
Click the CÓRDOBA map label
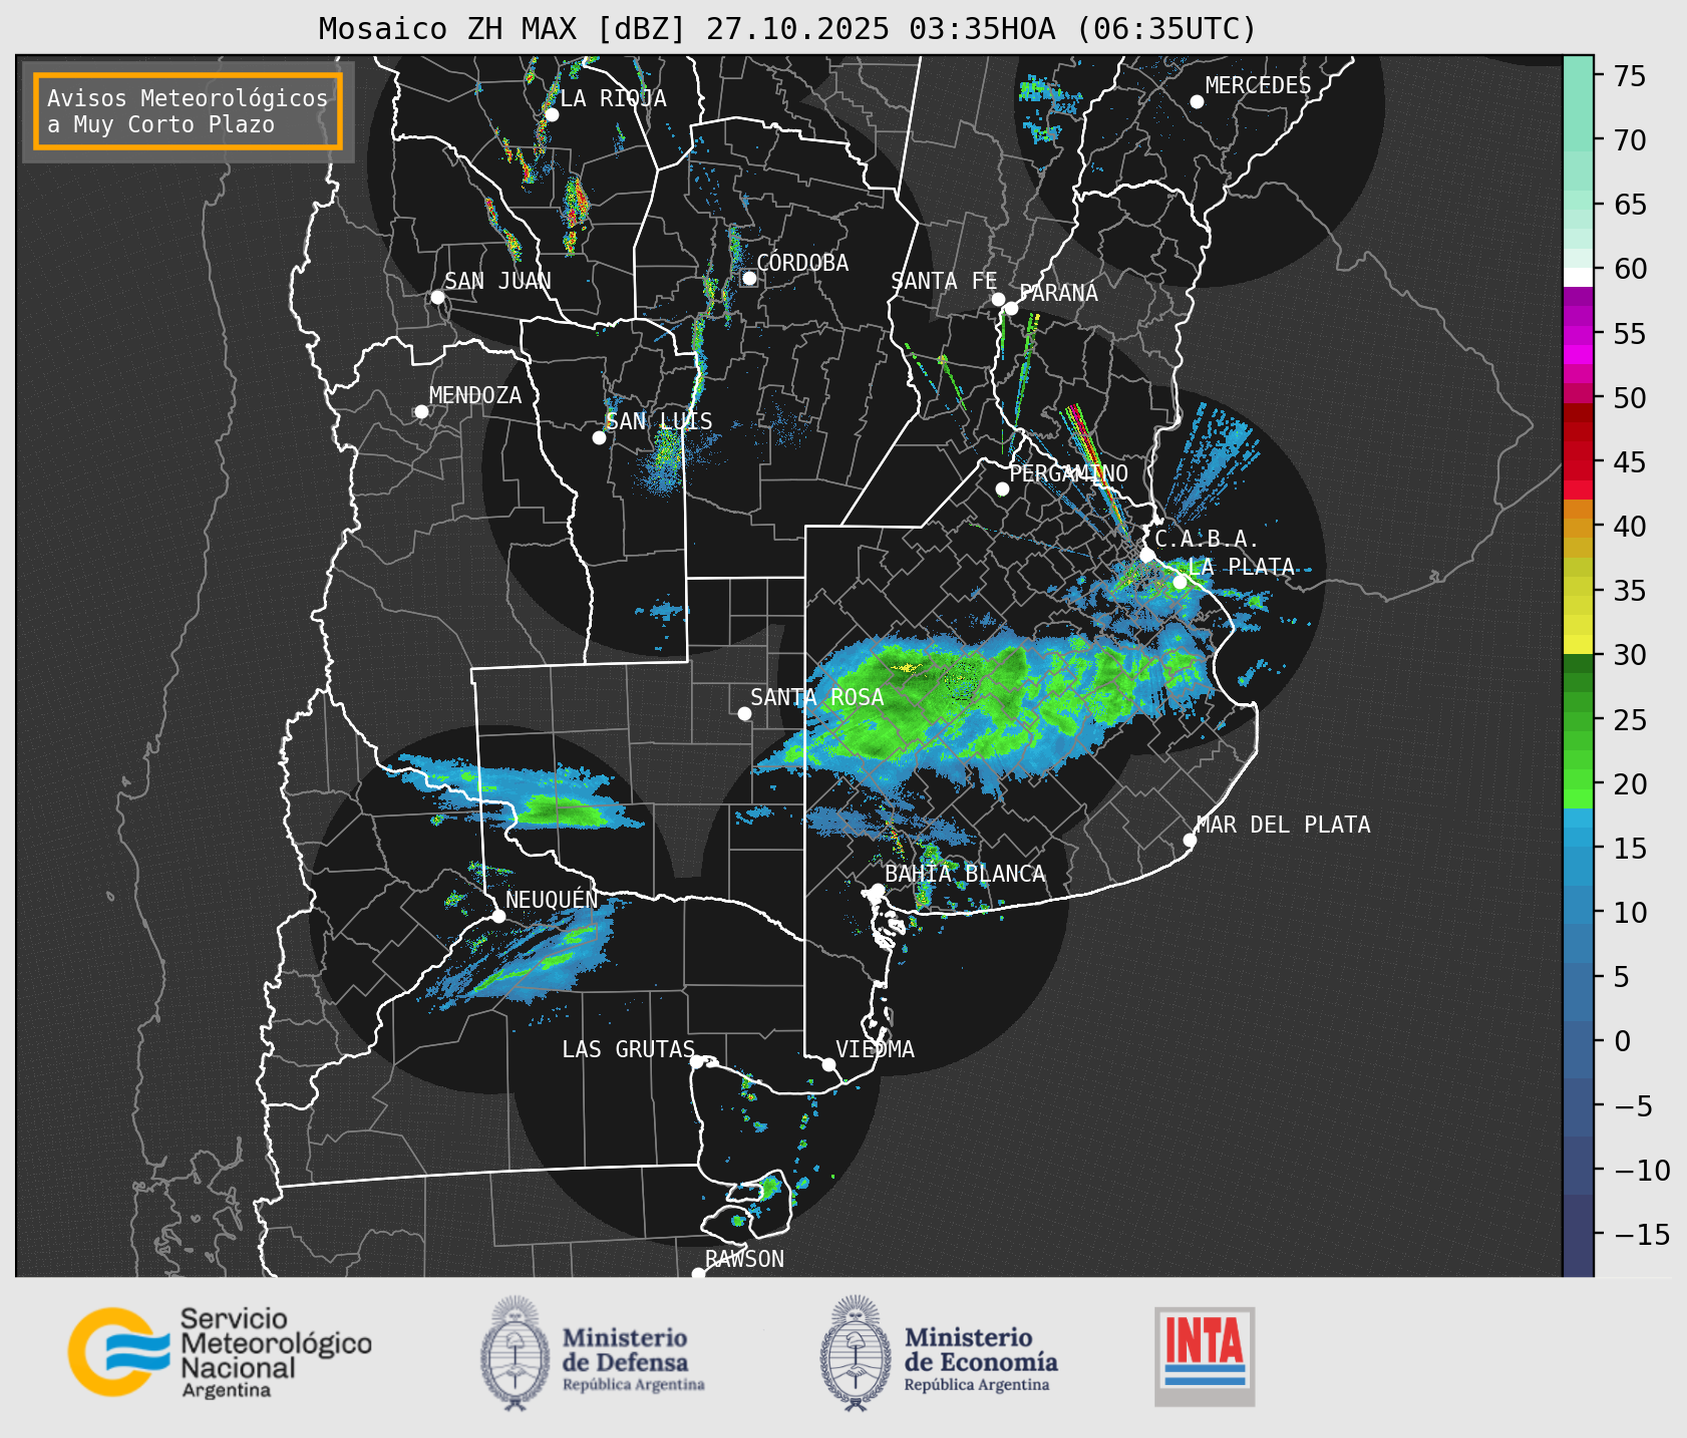802,263
